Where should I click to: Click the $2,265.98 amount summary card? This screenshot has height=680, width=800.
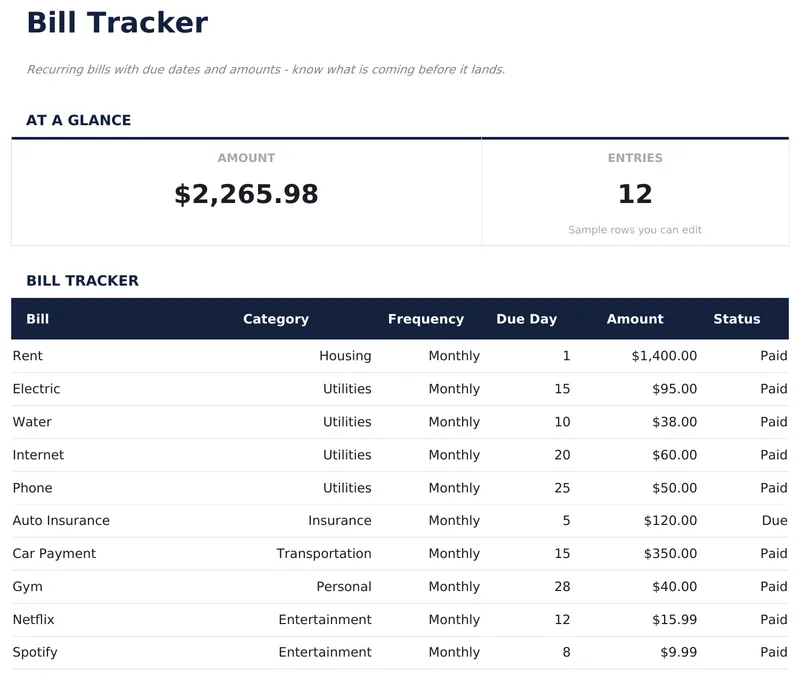pos(246,193)
